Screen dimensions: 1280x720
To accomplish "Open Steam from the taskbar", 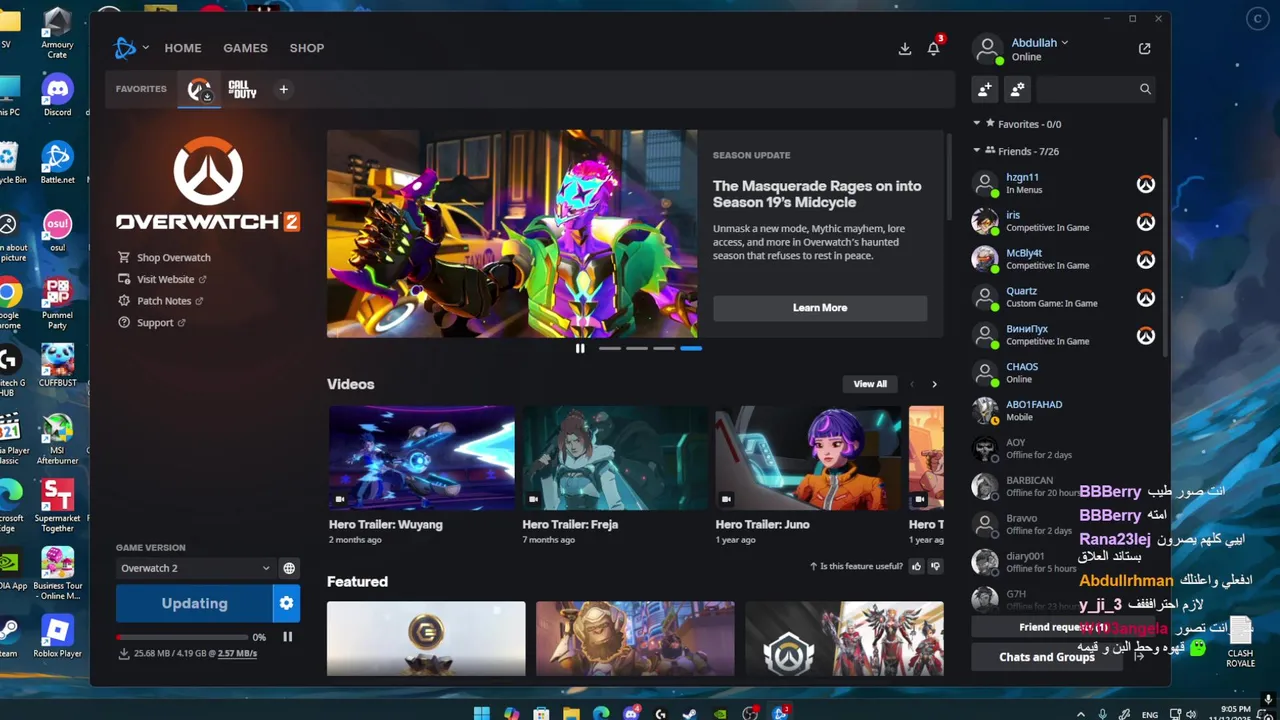I will coord(689,713).
